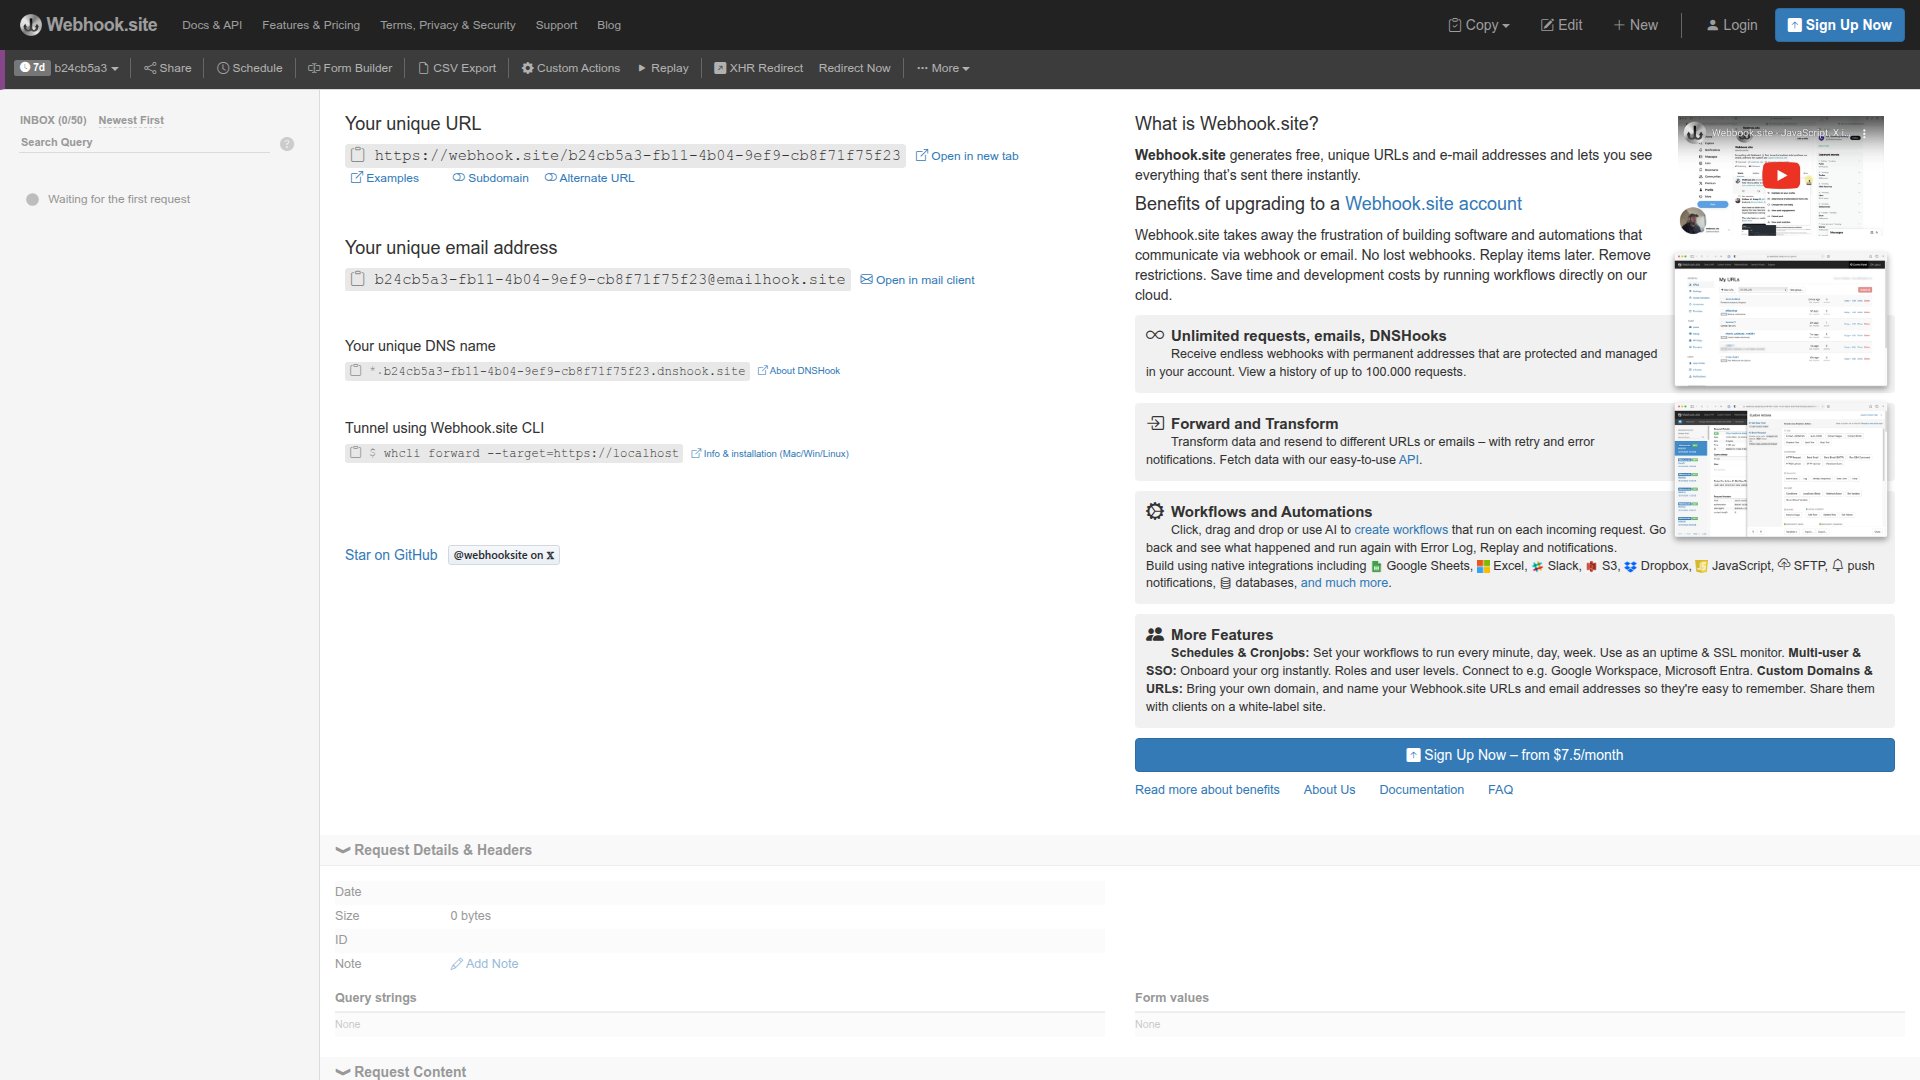Viewport: 1920px width, 1080px height.
Task: Click Star on GitHub
Action: [391, 555]
